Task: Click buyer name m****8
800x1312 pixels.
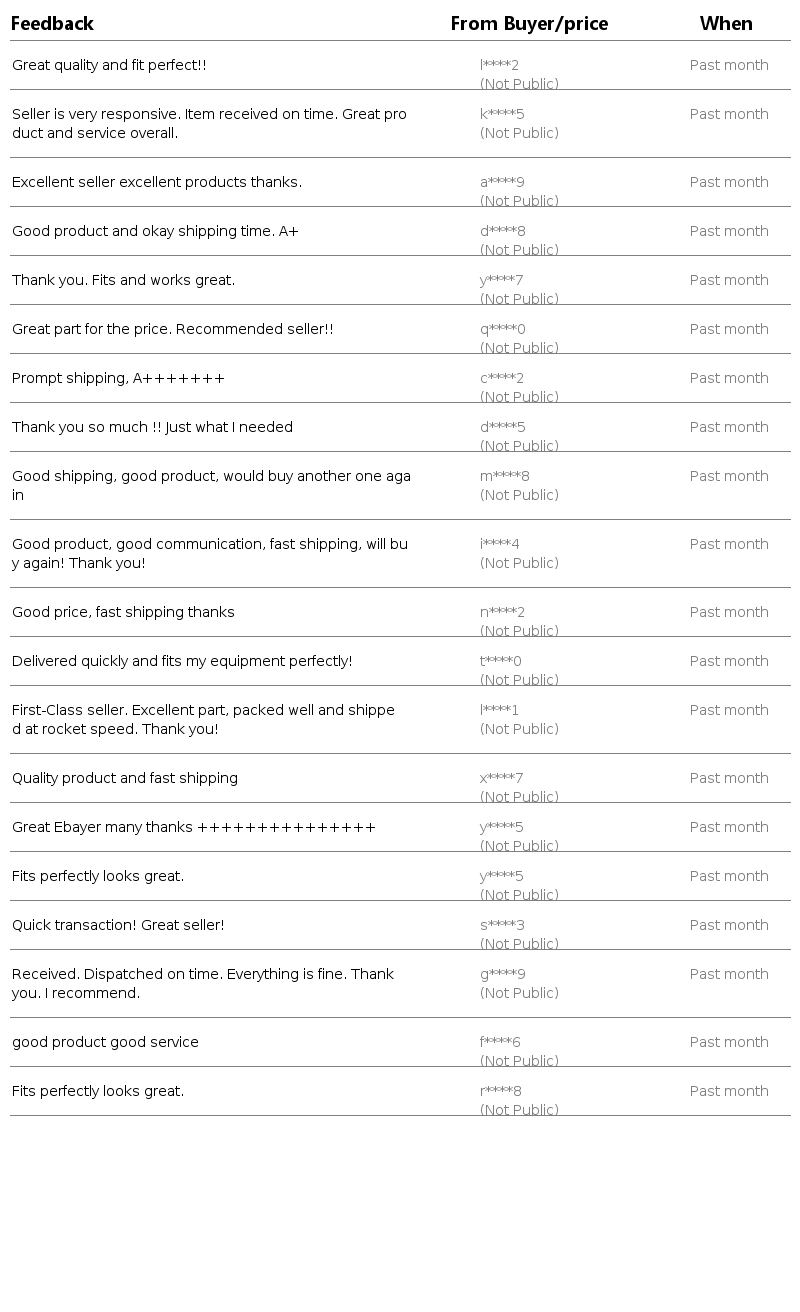Action: click(505, 476)
